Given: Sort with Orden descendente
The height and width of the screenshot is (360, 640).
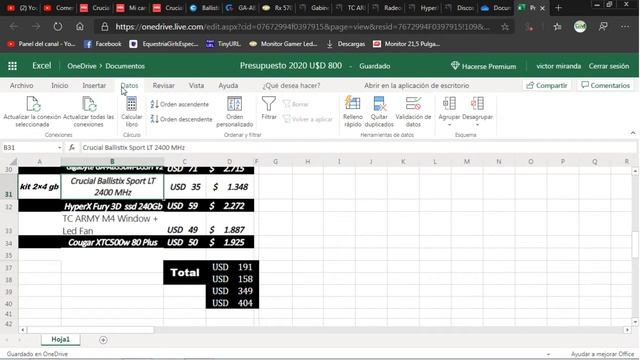Looking at the screenshot, I should coord(181,119).
